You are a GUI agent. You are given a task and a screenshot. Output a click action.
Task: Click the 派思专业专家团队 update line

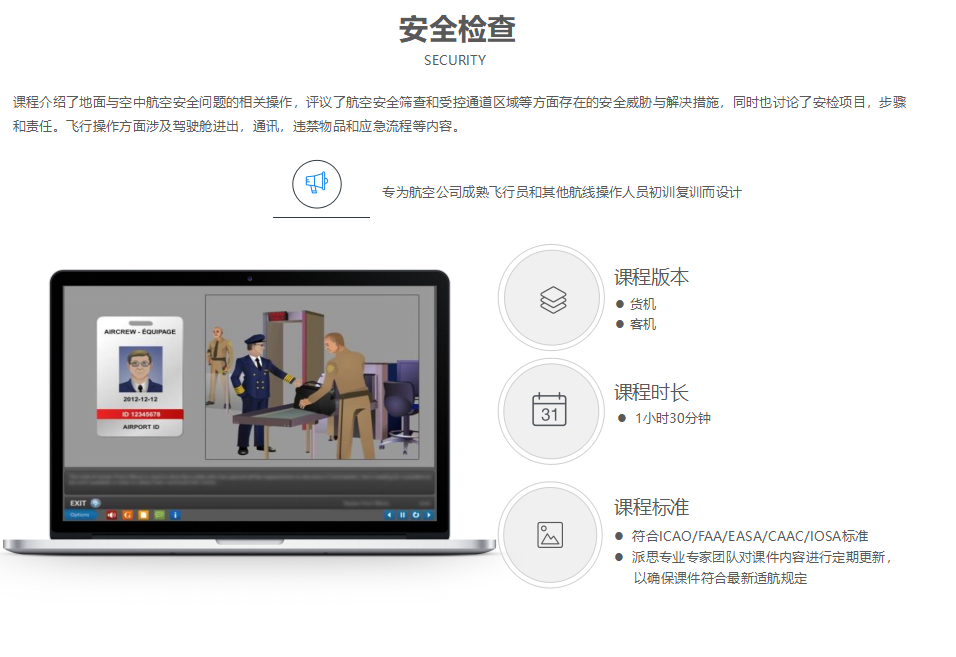click(762, 557)
